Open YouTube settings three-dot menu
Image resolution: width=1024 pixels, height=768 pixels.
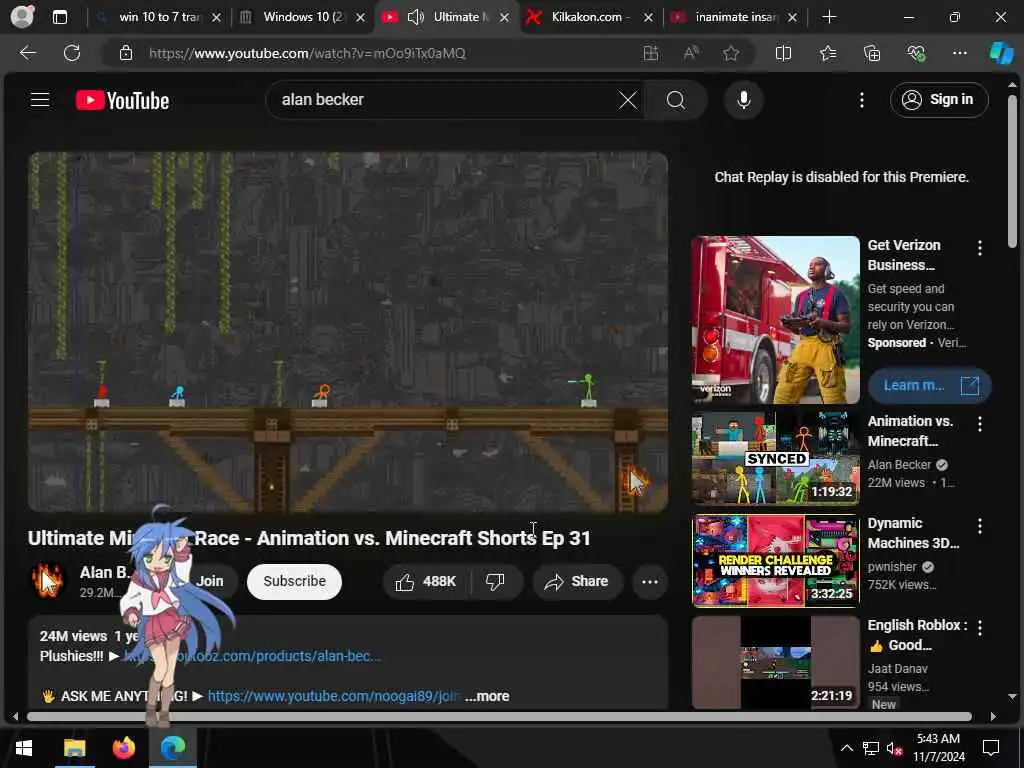pyautogui.click(x=861, y=100)
